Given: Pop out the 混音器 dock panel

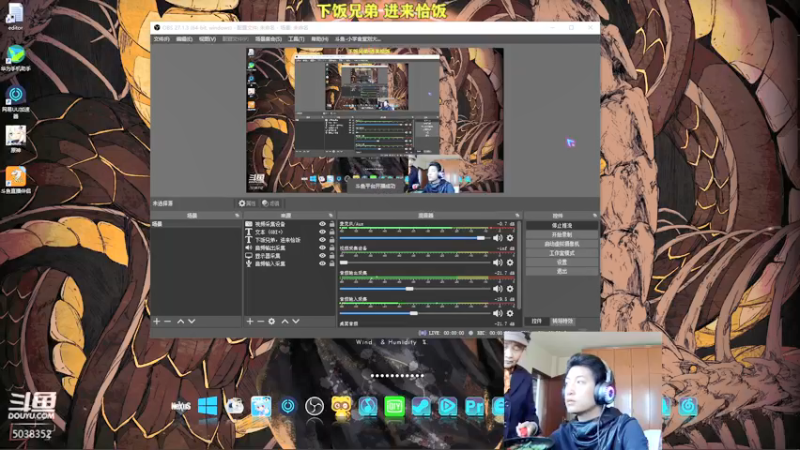Looking at the screenshot, I should tap(517, 216).
